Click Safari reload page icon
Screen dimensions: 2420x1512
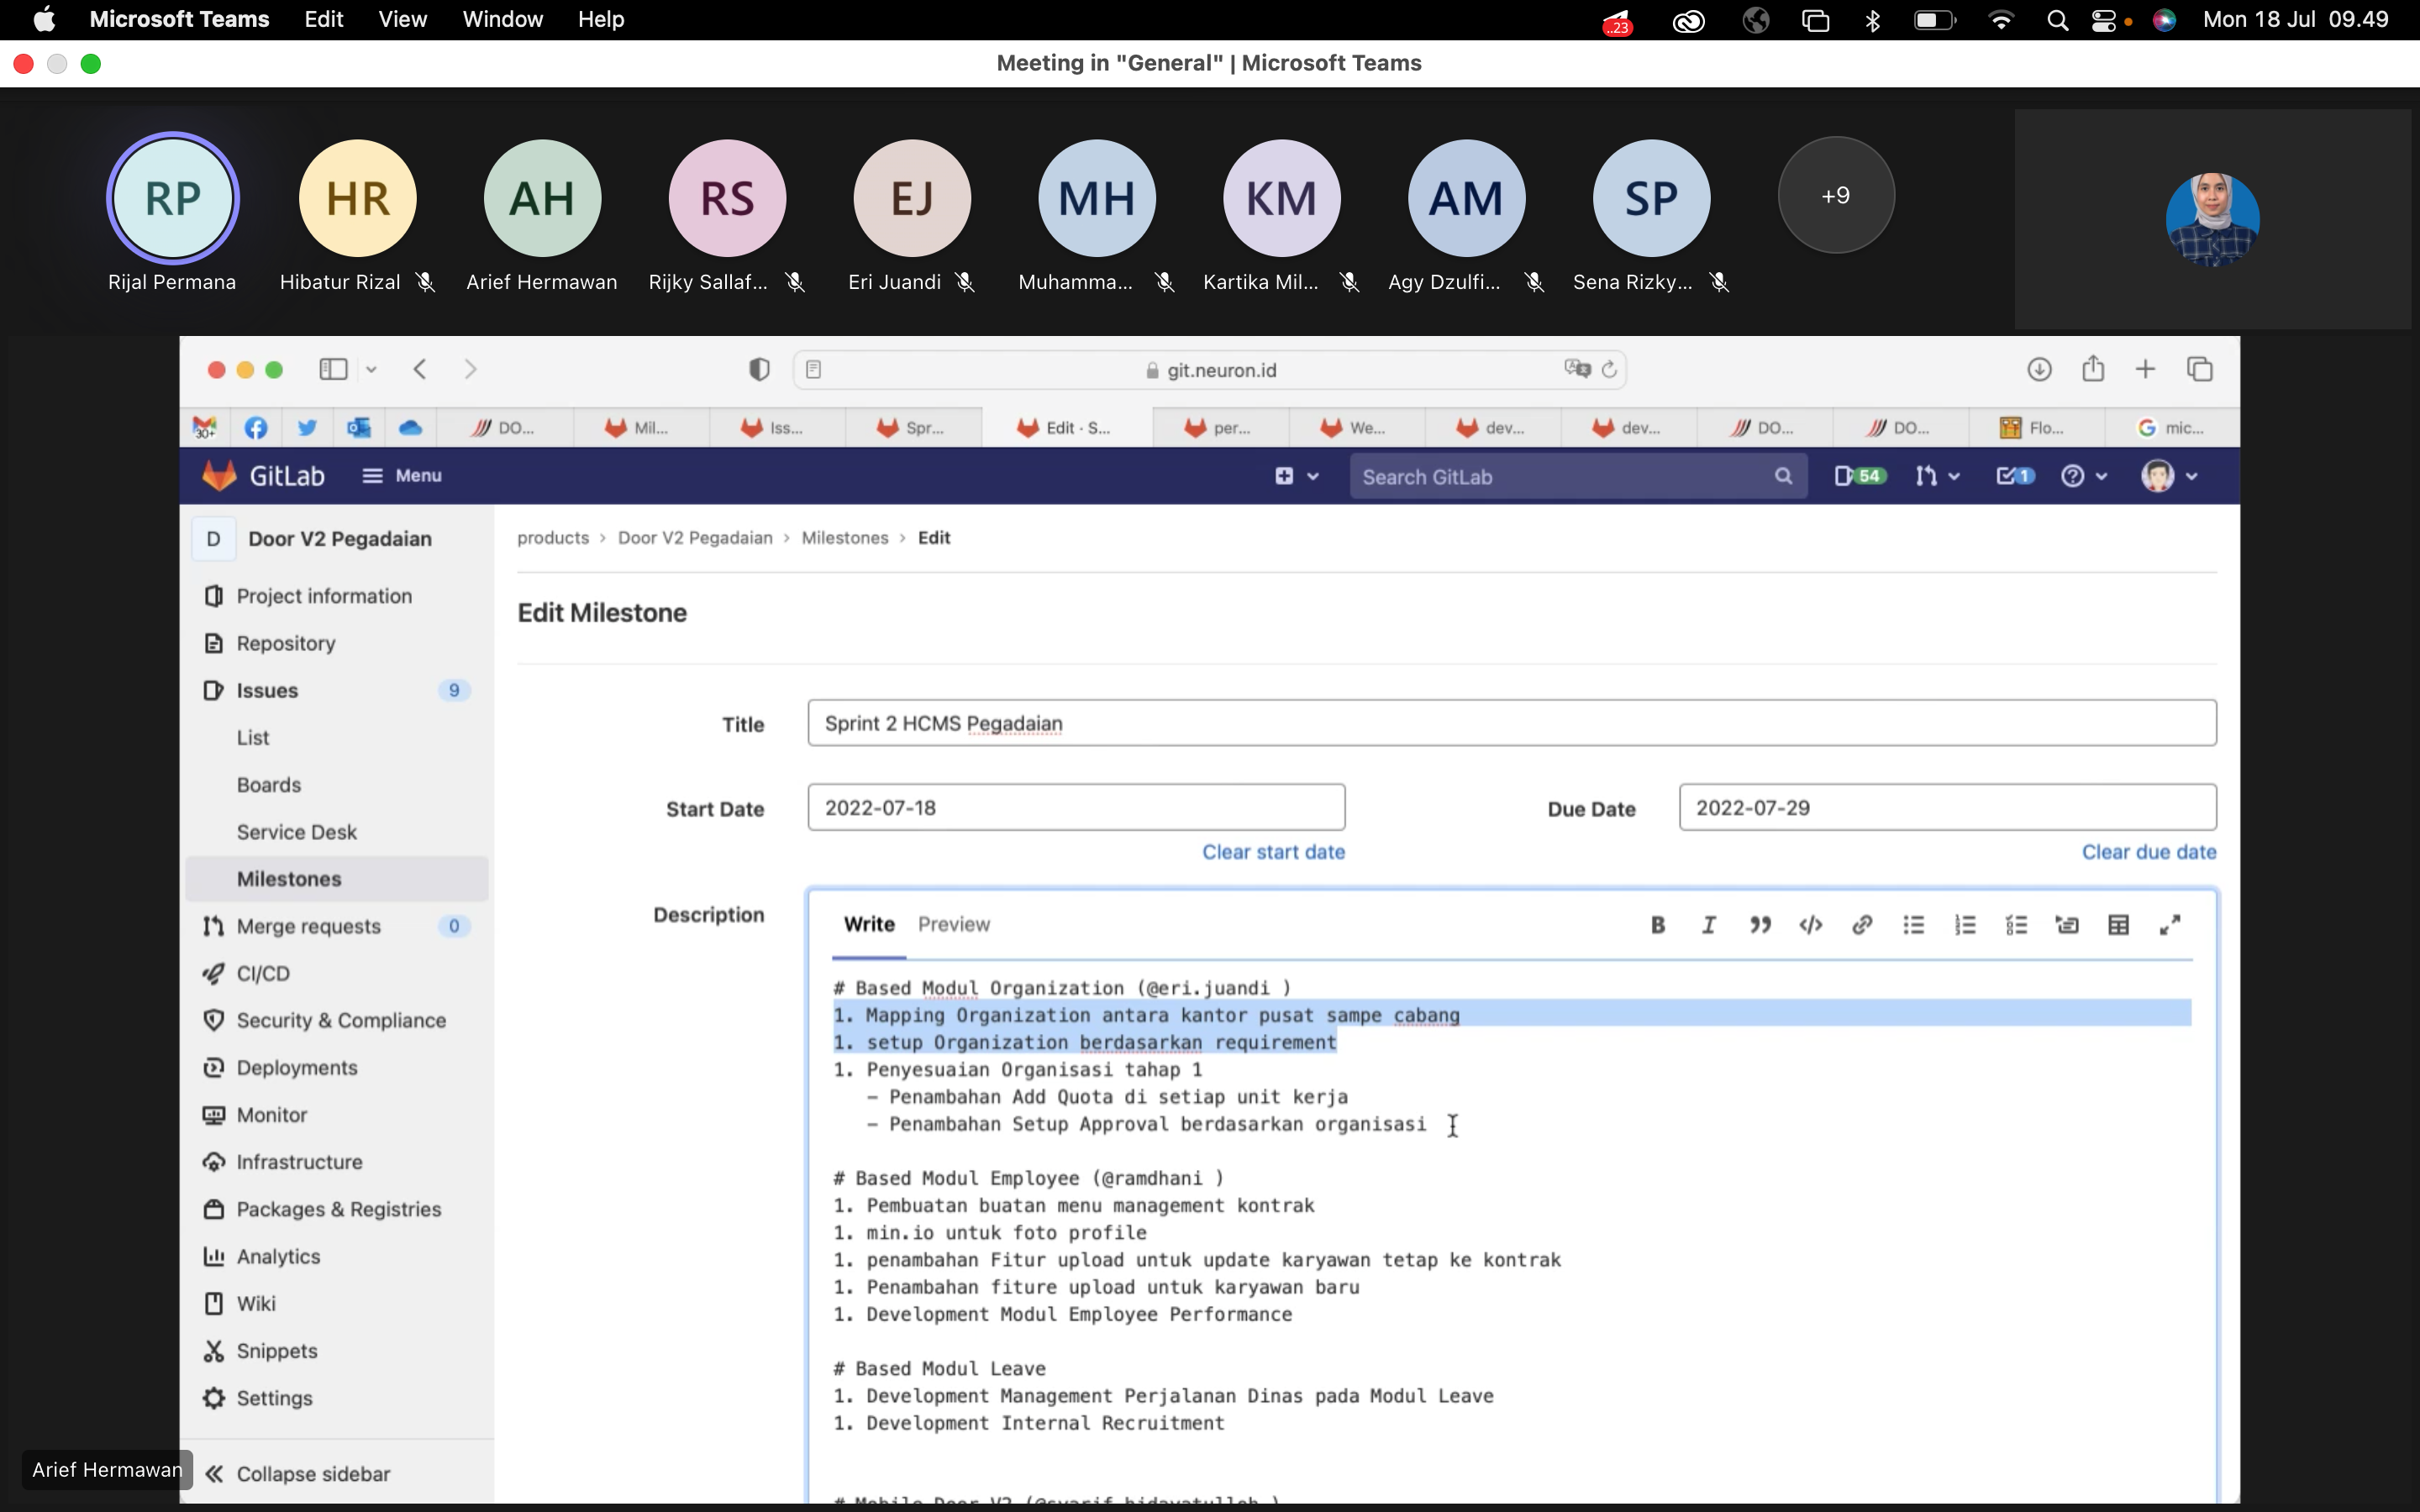coord(1609,370)
